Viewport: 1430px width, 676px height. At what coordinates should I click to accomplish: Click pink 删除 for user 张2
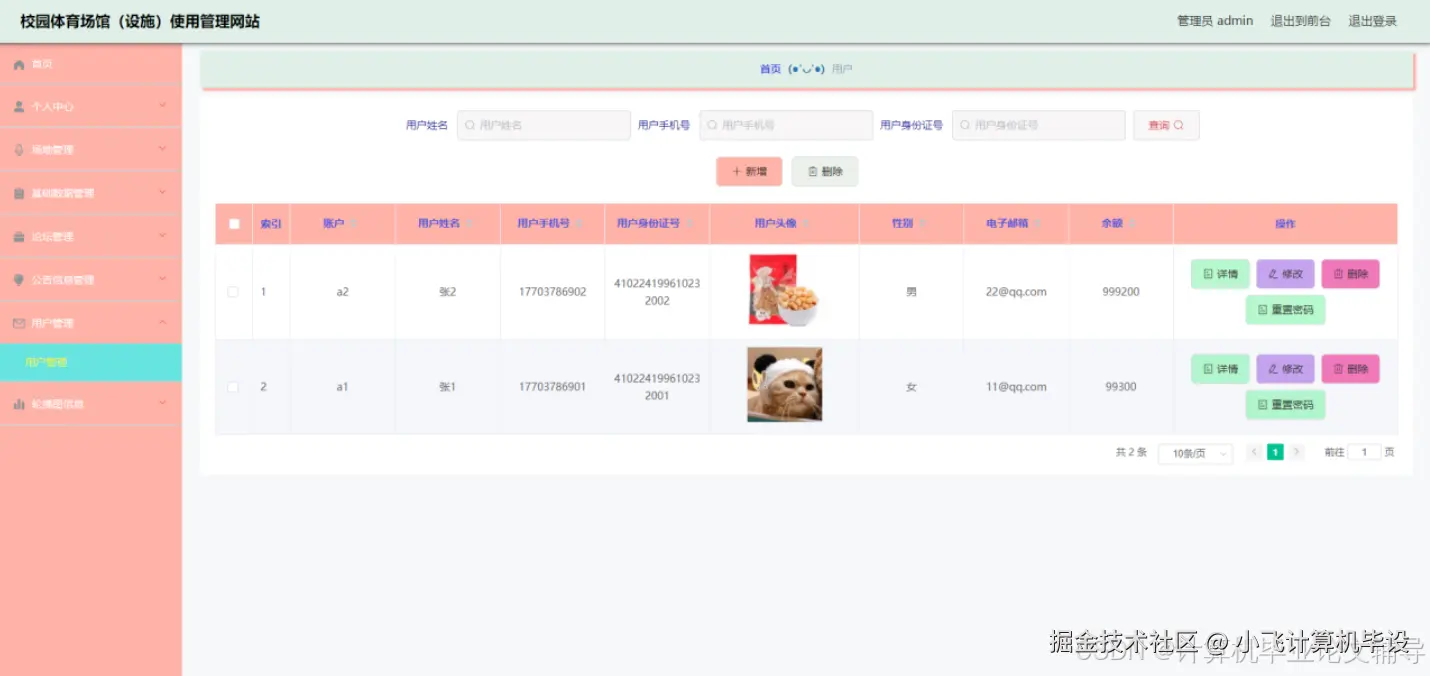coord(1350,274)
